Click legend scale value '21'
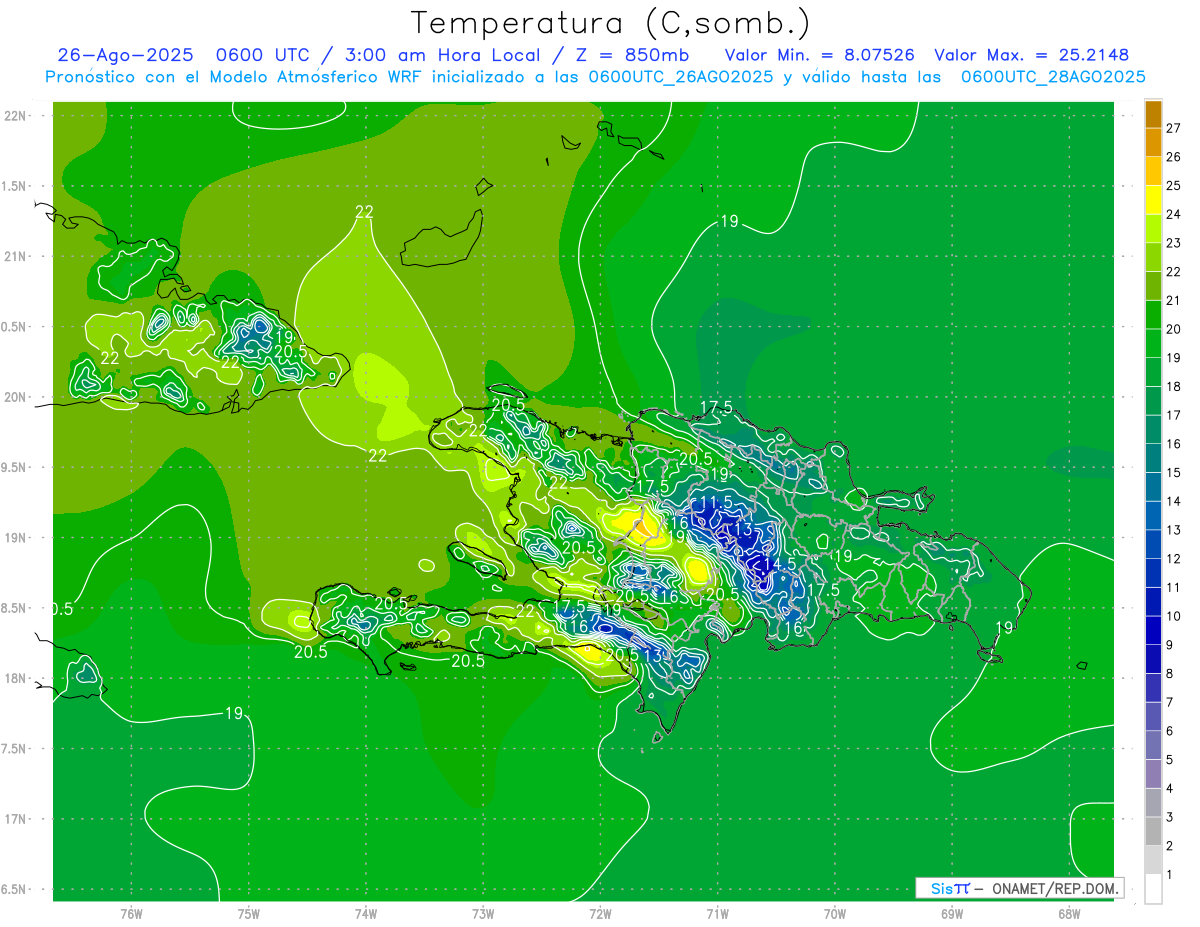Image resolution: width=1200 pixels, height=927 pixels. (1174, 300)
